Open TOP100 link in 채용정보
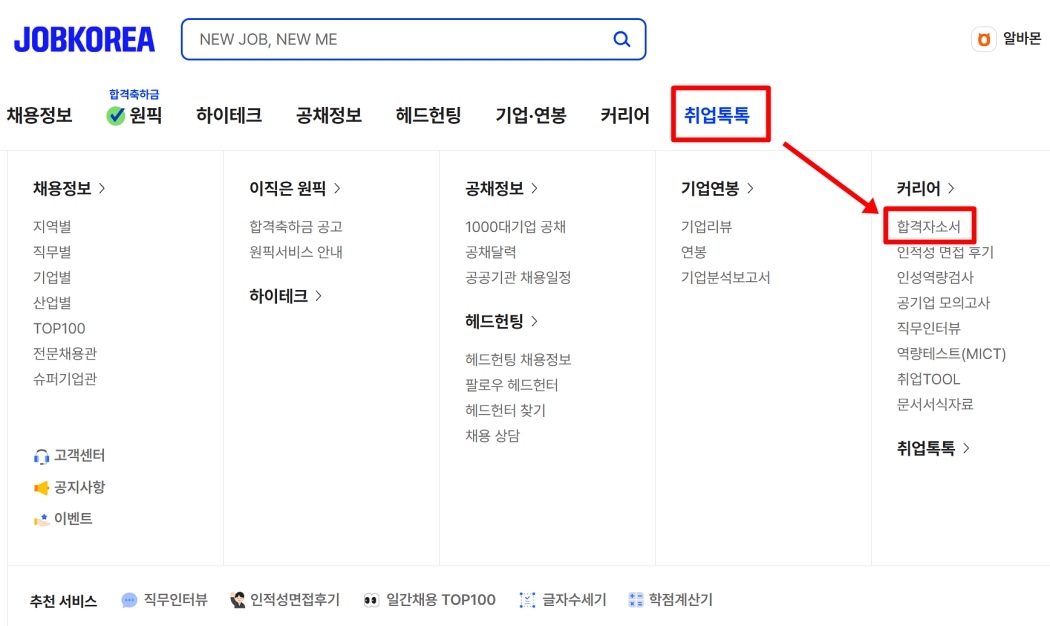 click(60, 328)
